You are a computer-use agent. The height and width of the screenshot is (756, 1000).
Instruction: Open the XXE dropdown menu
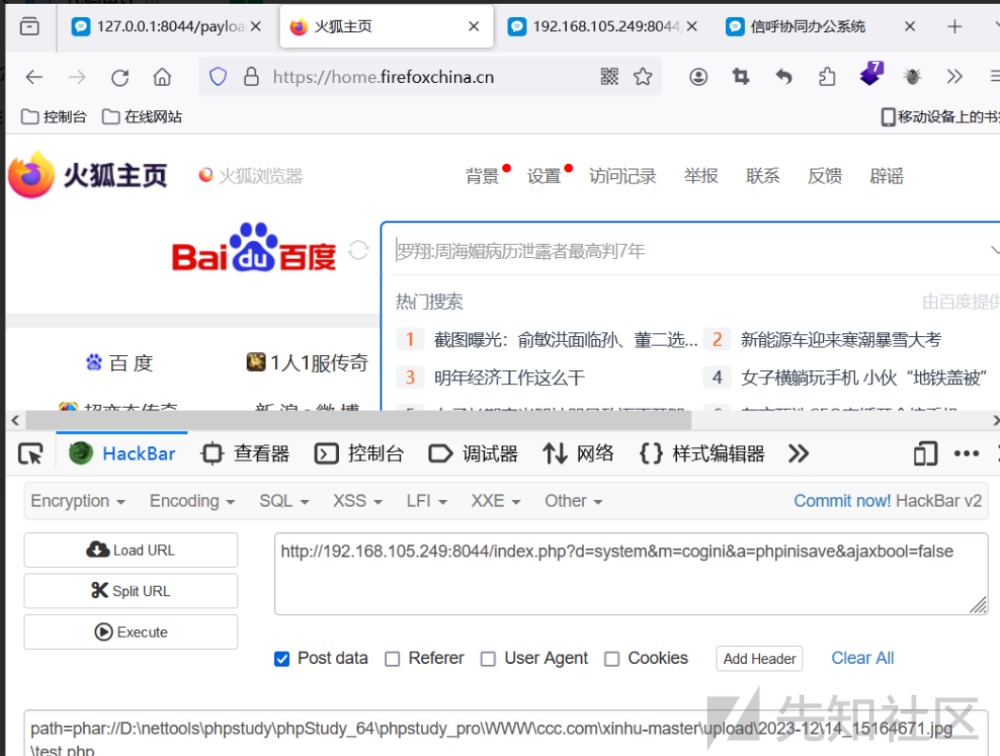pyautogui.click(x=496, y=501)
